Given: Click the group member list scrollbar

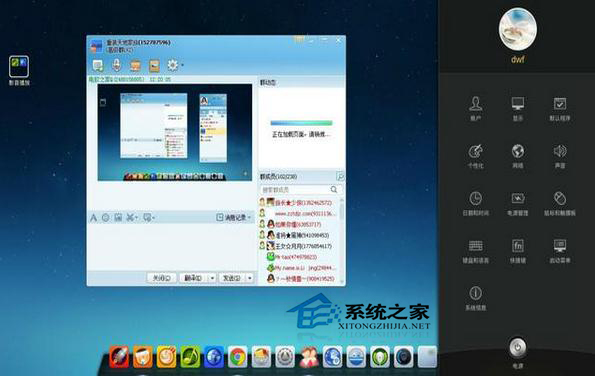Looking at the screenshot, I should point(342,211).
